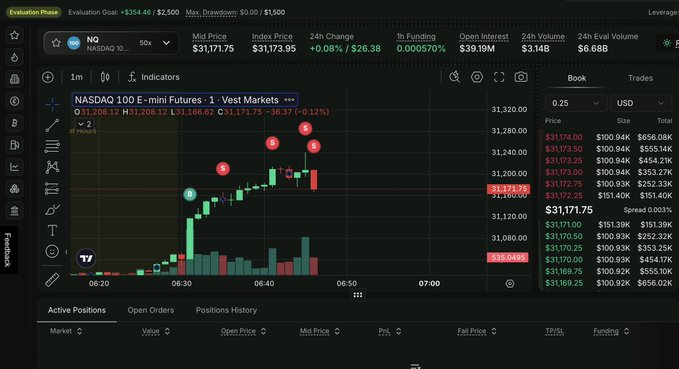Open quick search icon in chart toolbar
Screen dimensions: 679x369
pos(454,77)
